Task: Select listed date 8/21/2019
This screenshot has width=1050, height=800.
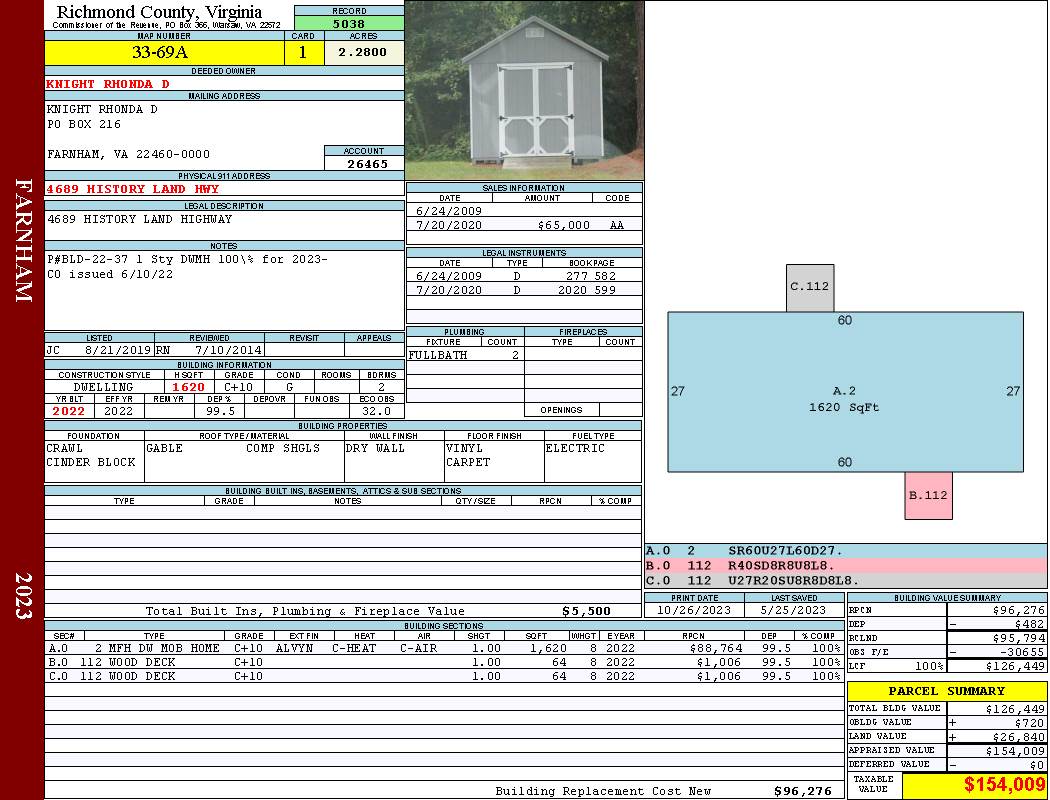Action: pos(118,349)
